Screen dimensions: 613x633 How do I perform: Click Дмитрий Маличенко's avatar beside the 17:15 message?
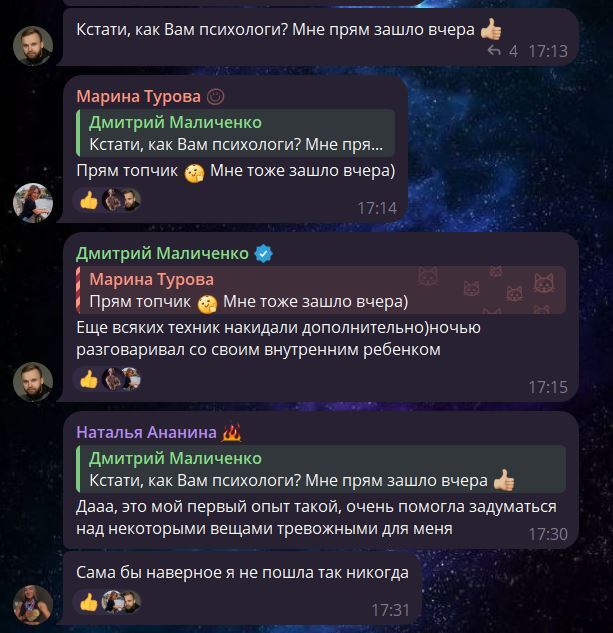[x=33, y=382]
